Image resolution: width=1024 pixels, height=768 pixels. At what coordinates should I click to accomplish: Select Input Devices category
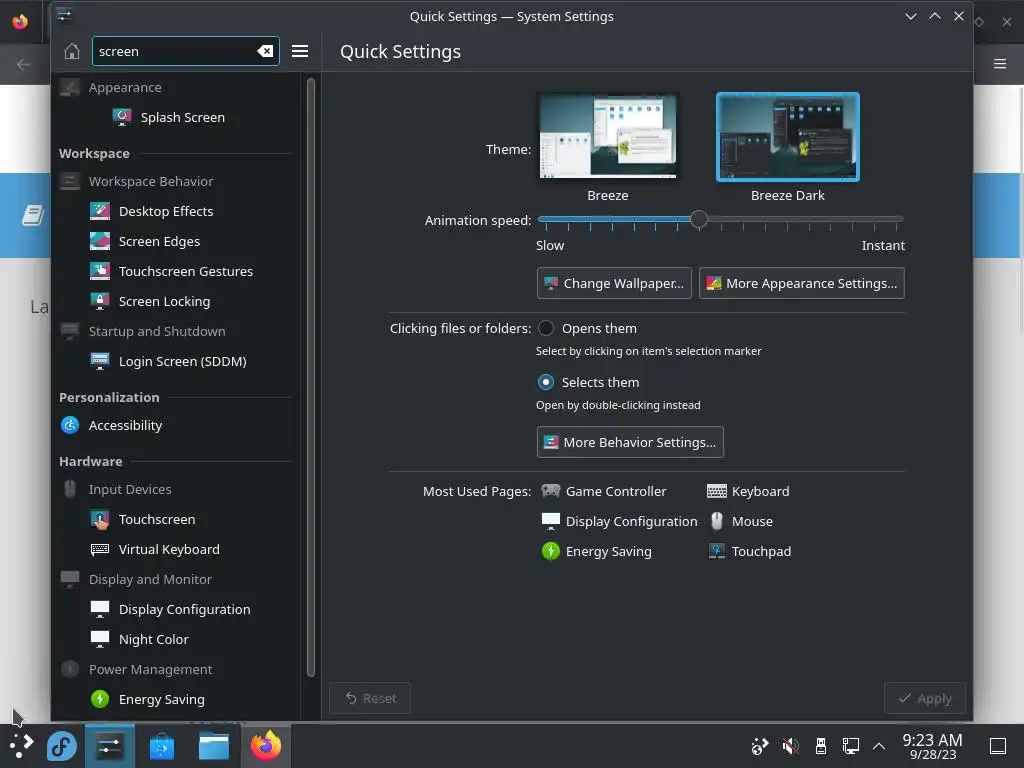pos(174,490)
